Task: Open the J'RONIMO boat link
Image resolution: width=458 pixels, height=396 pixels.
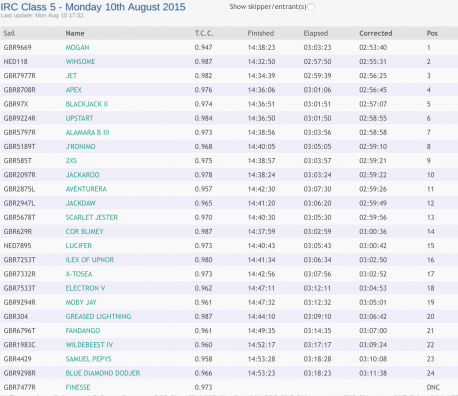Action: (x=80, y=147)
